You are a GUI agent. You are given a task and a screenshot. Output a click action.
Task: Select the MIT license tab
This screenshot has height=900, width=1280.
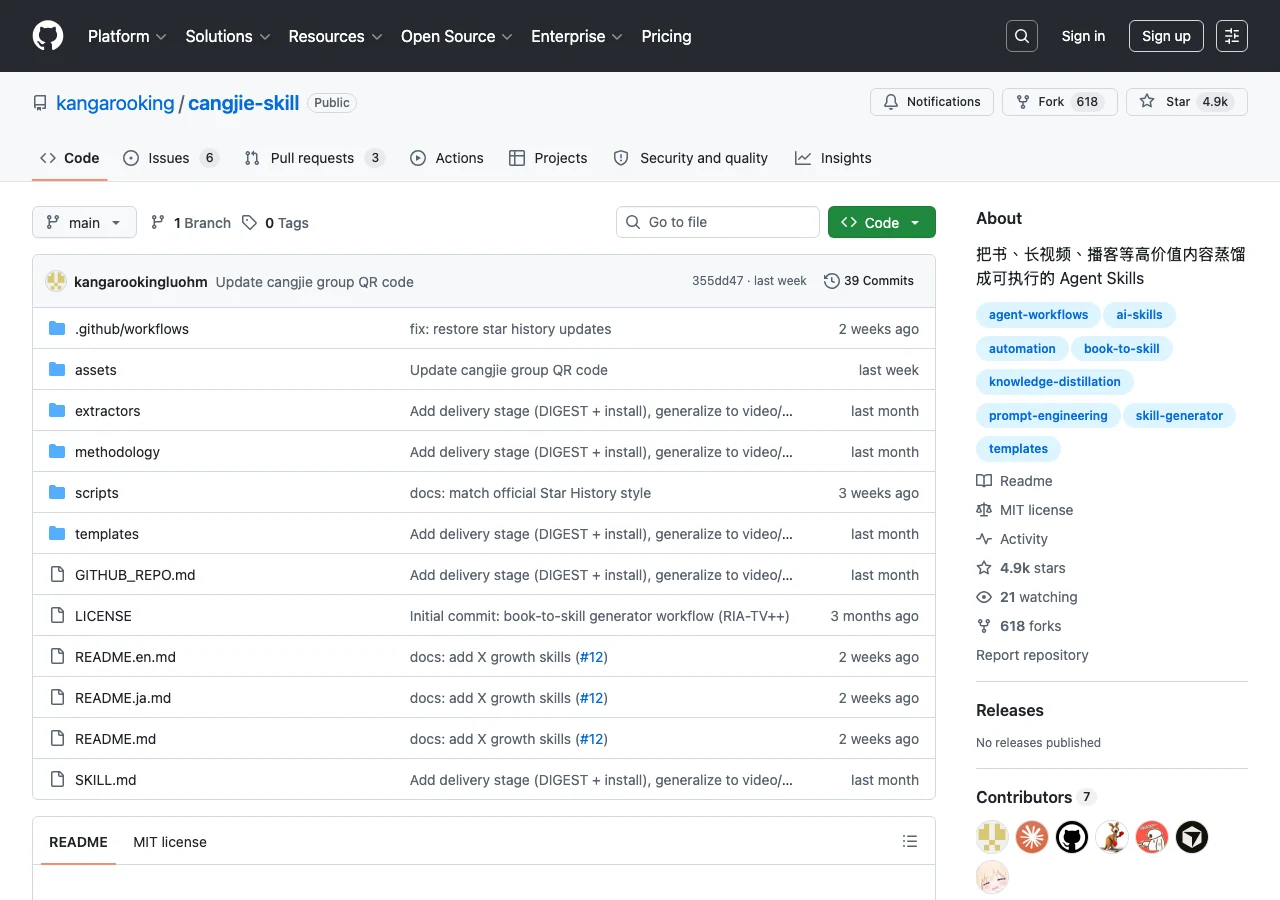(x=170, y=842)
